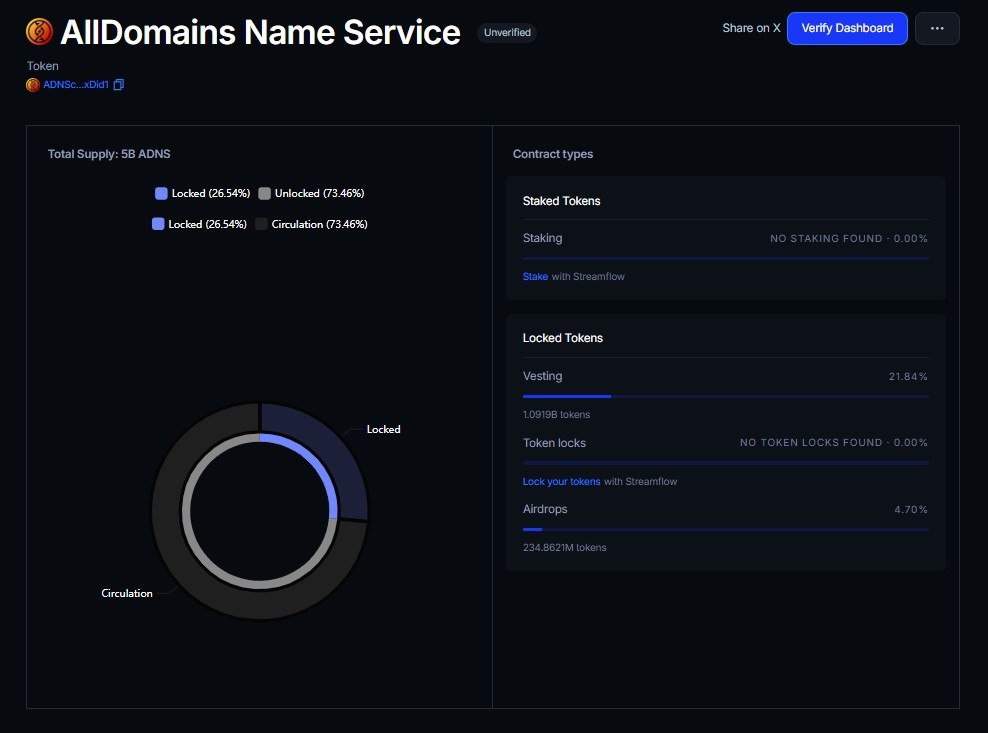Click the AllDomains orange logo icon
Viewport: 988px width, 733px height.
click(39, 32)
